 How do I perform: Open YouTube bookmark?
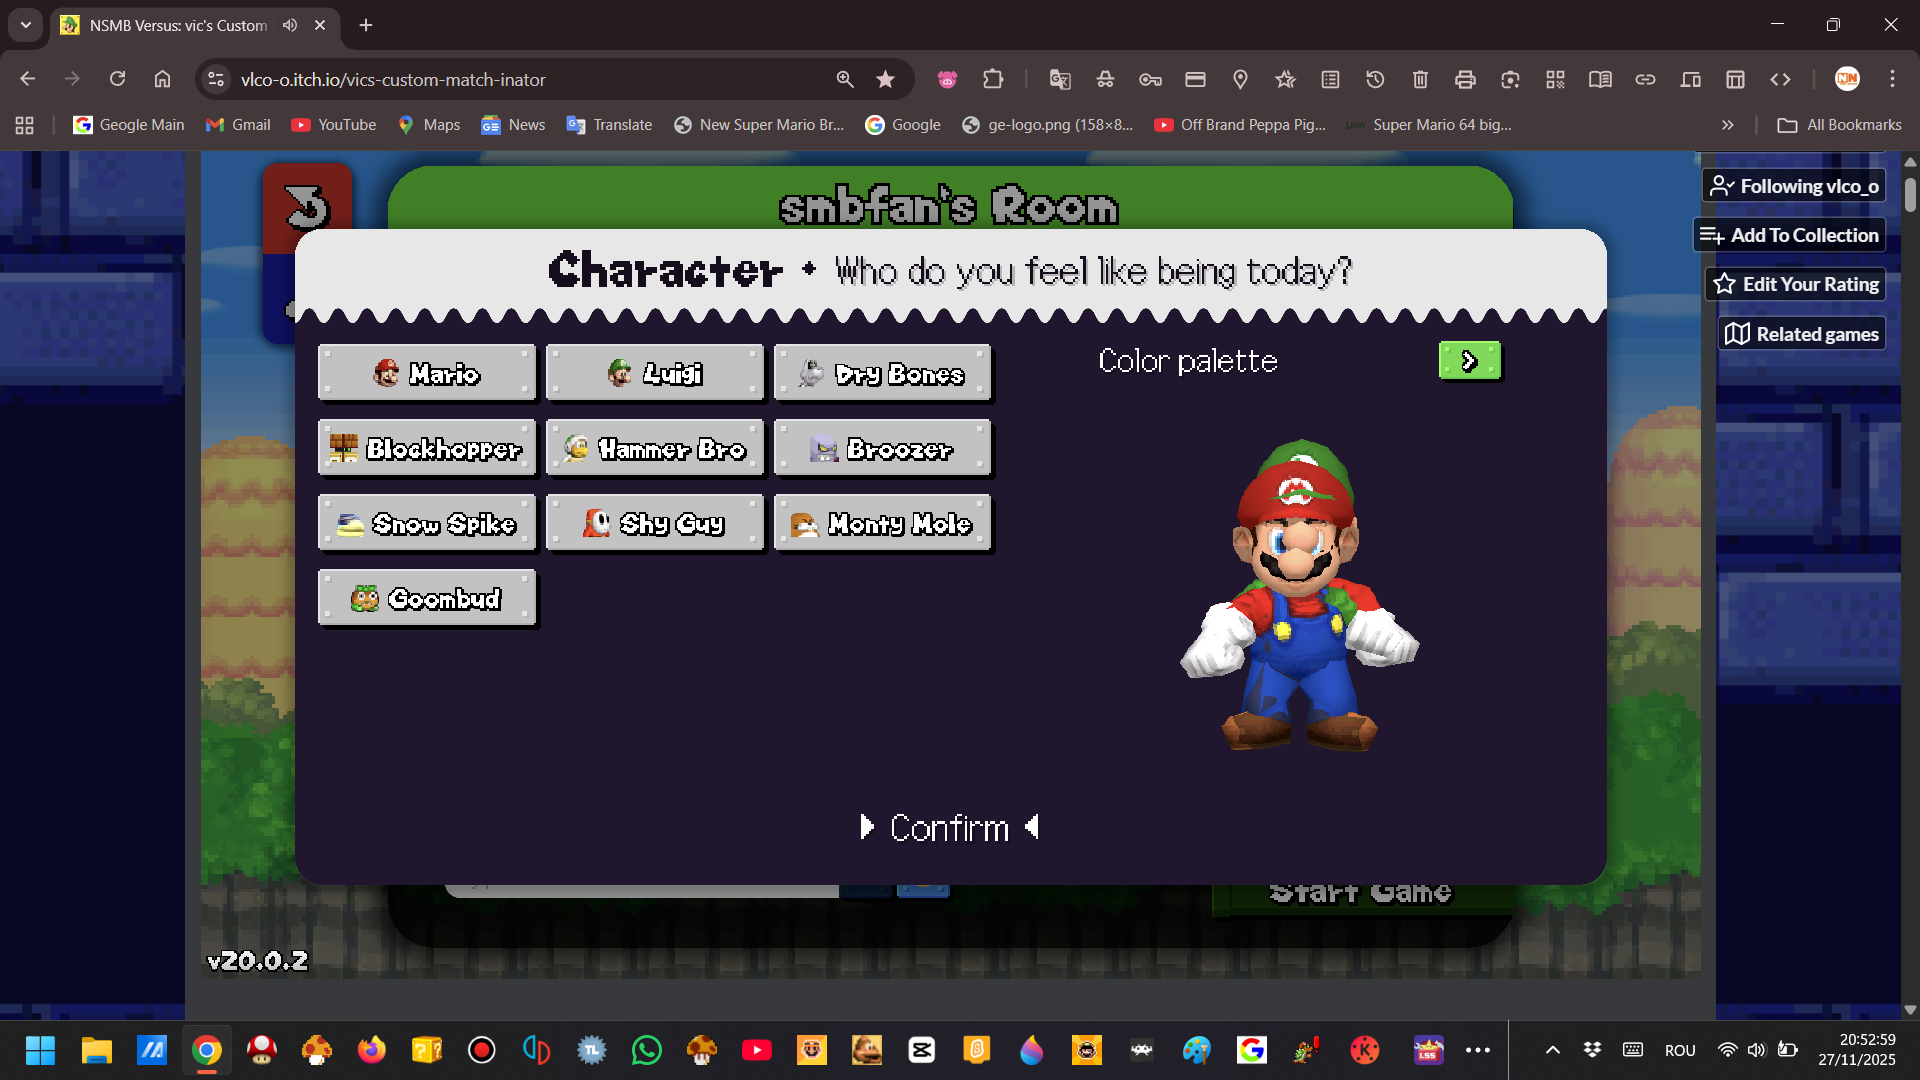[x=334, y=125]
